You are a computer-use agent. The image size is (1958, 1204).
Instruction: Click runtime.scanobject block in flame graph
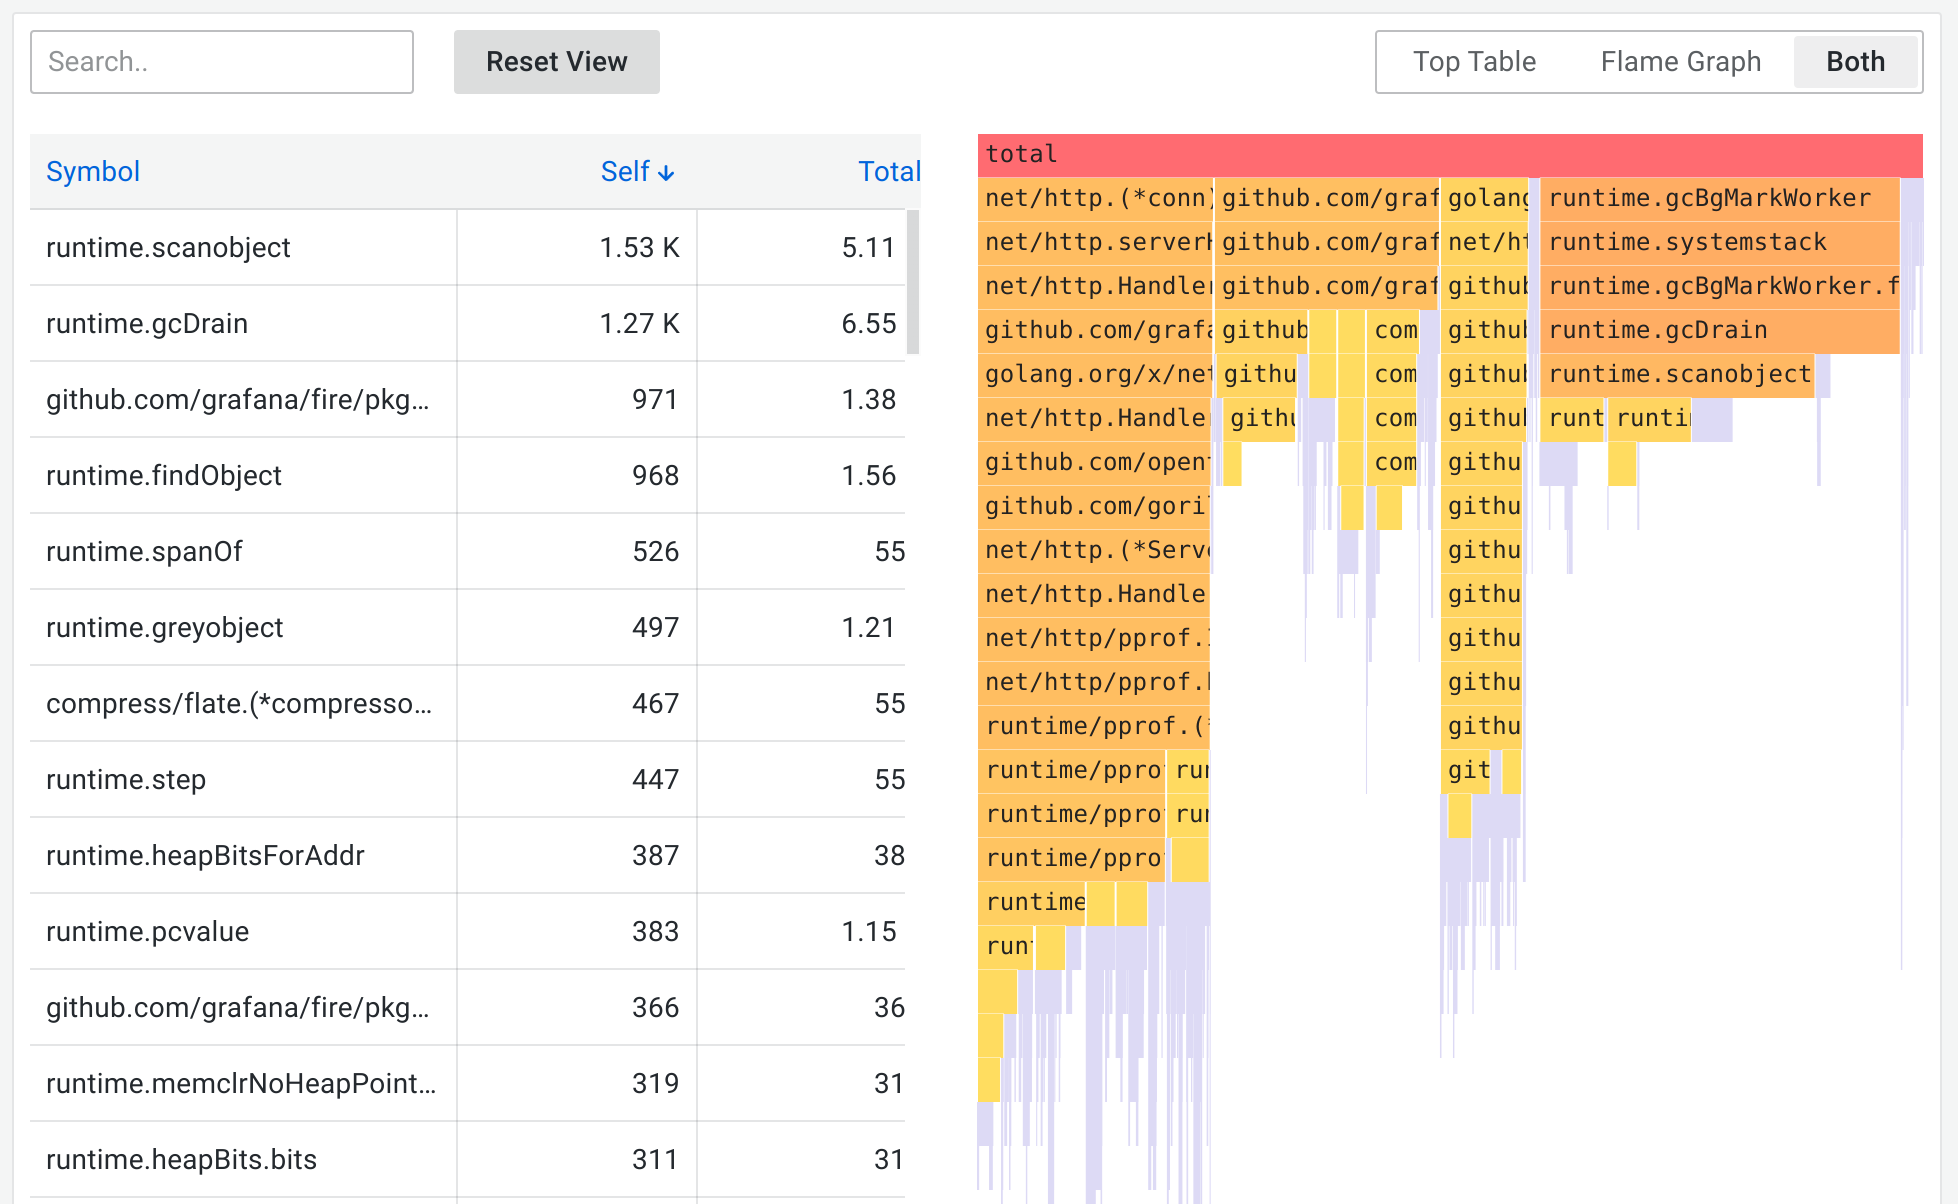(x=1678, y=374)
